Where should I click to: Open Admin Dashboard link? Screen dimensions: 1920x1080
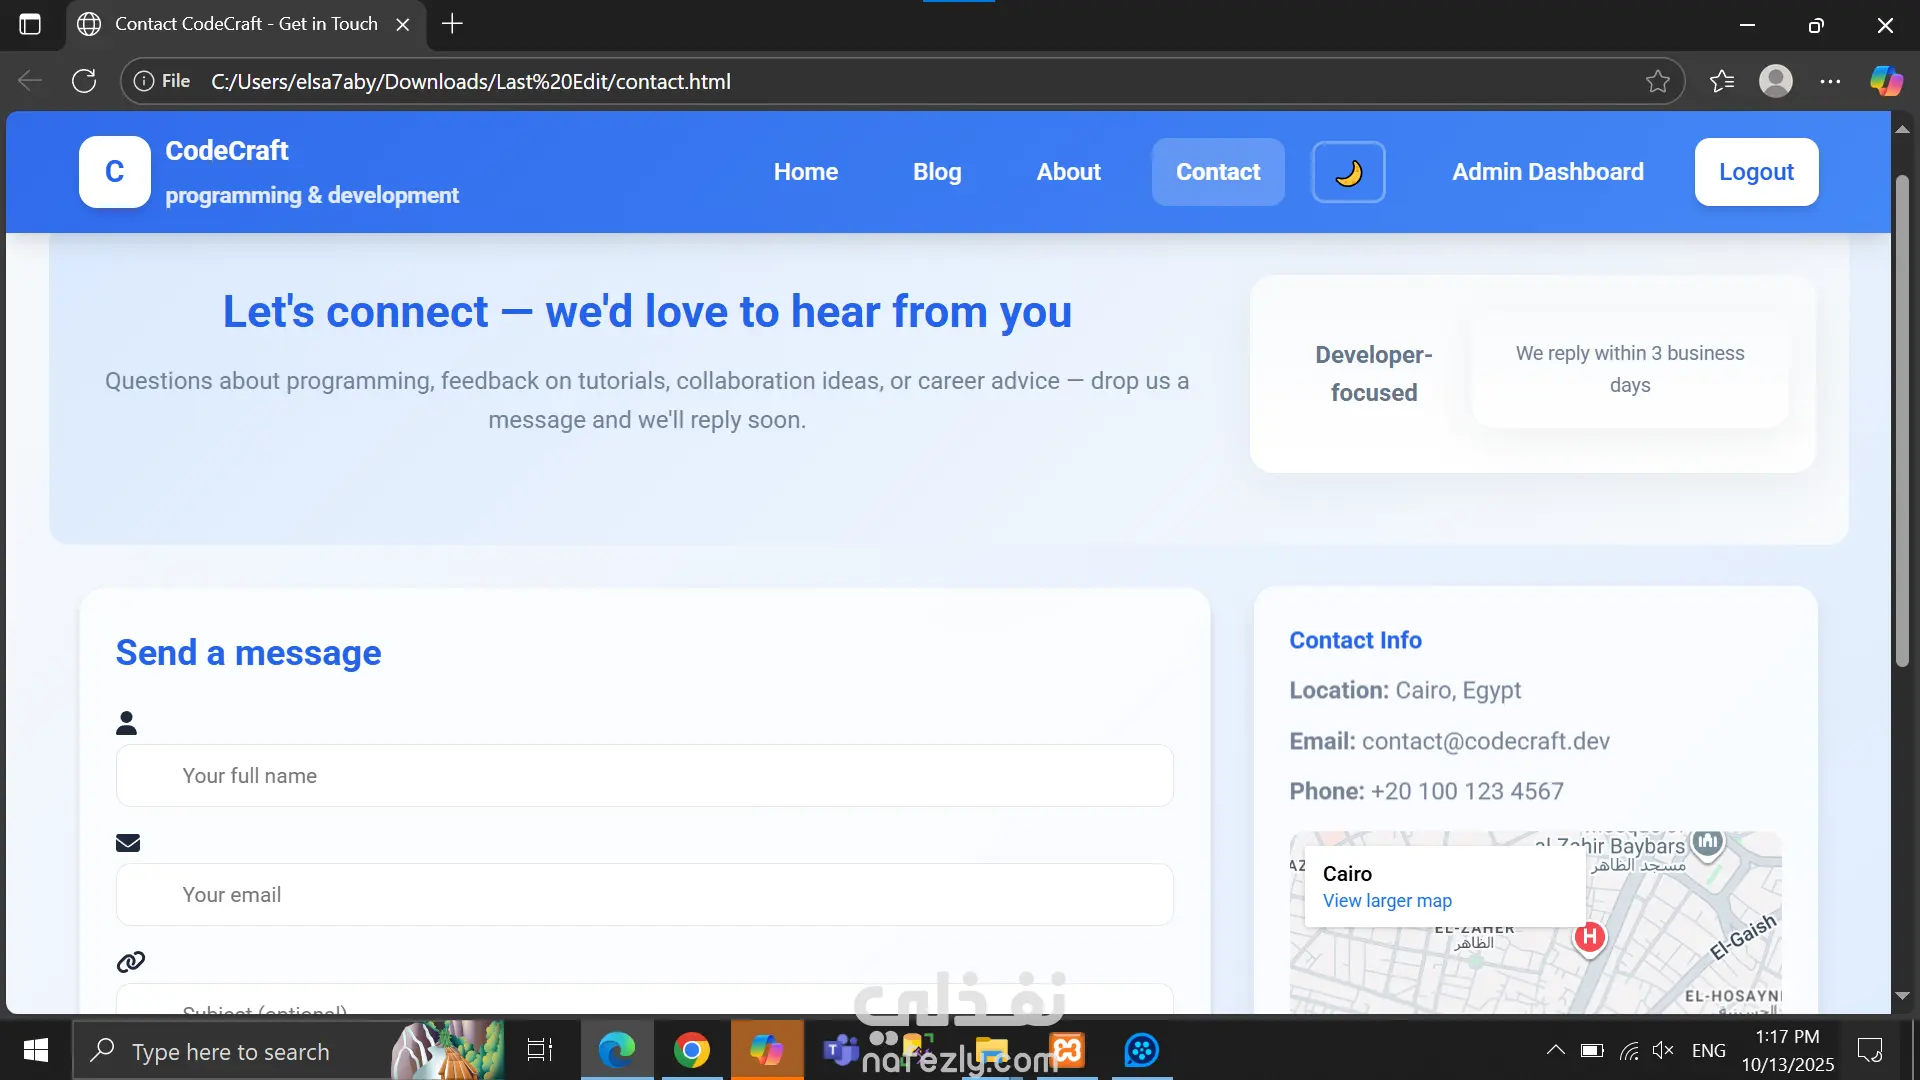1547,172
